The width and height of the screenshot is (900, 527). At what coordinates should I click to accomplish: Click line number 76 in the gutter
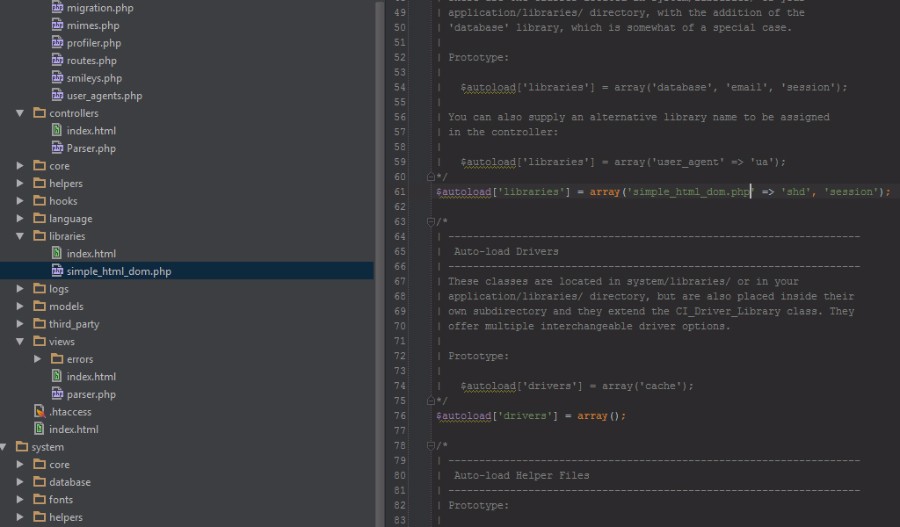pos(399,416)
